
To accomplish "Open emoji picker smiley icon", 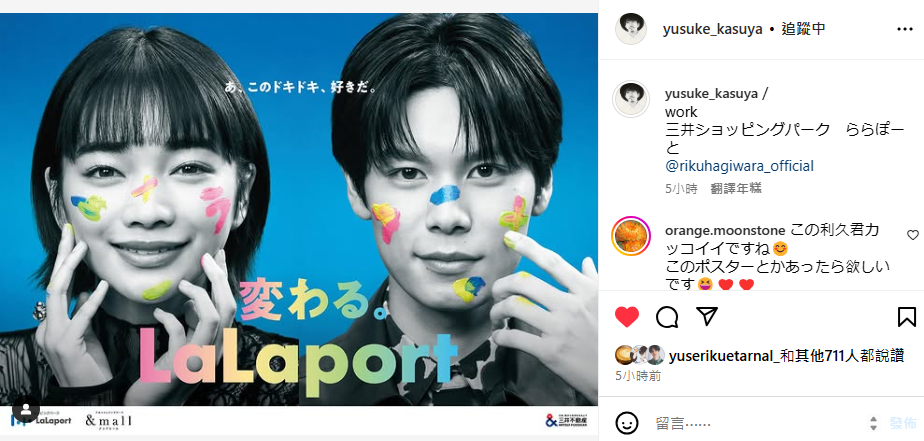I will tap(626, 423).
